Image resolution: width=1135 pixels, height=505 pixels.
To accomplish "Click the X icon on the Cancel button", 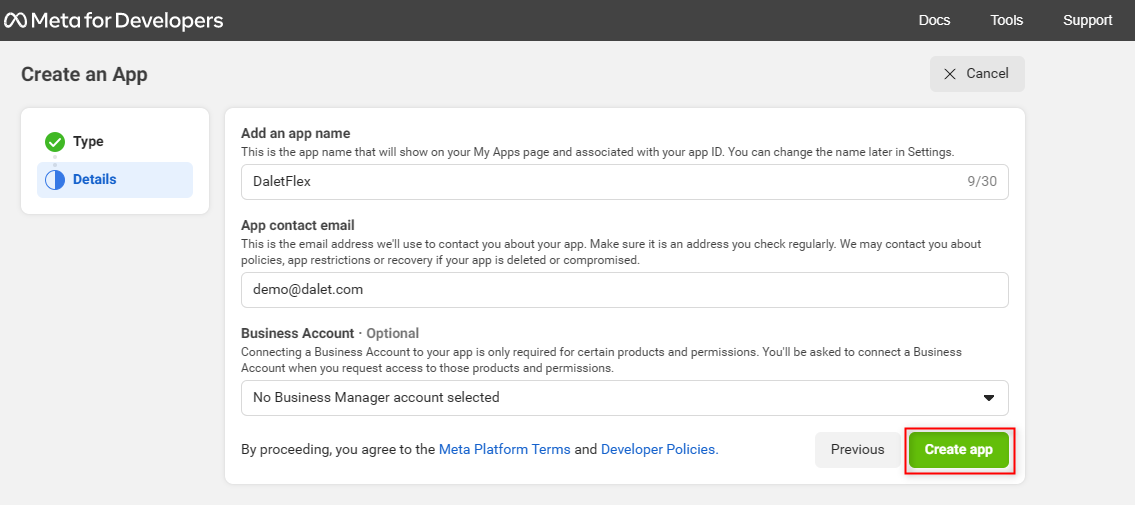I will [x=950, y=74].
